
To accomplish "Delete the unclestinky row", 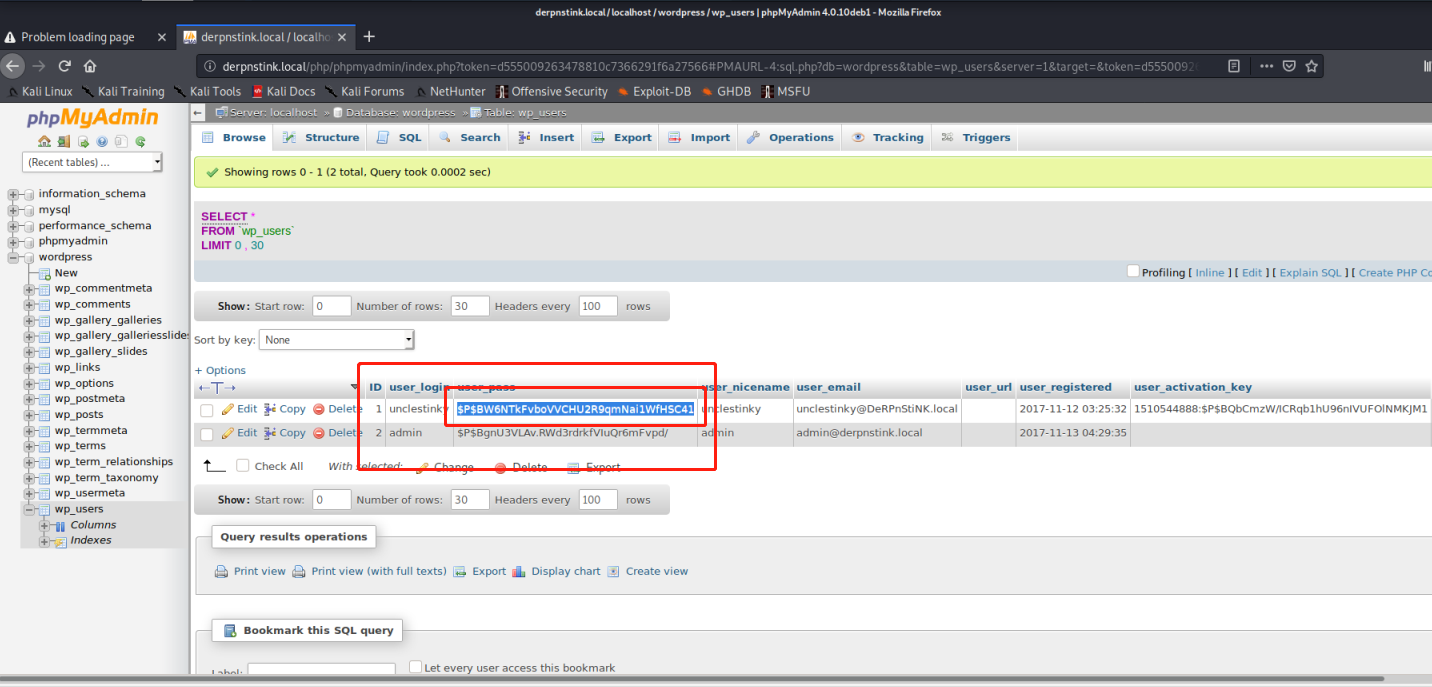I will click(x=337, y=409).
